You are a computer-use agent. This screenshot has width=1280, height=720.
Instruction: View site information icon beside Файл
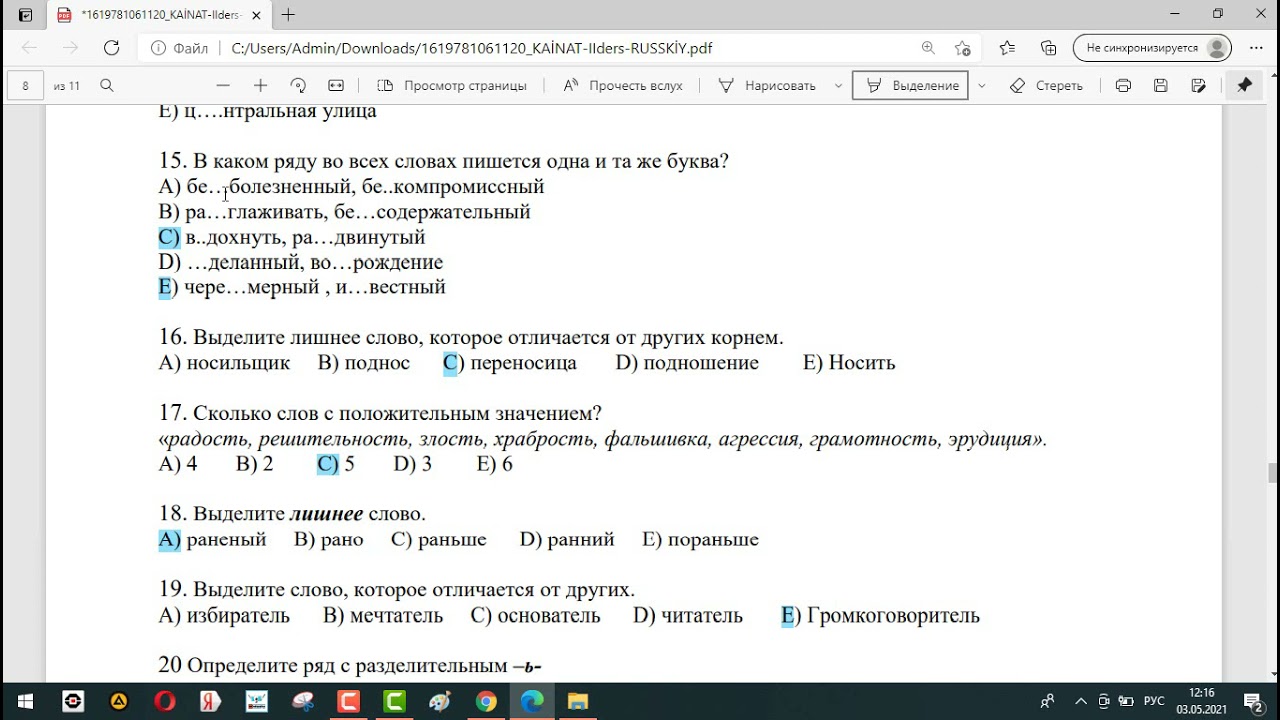(158, 48)
